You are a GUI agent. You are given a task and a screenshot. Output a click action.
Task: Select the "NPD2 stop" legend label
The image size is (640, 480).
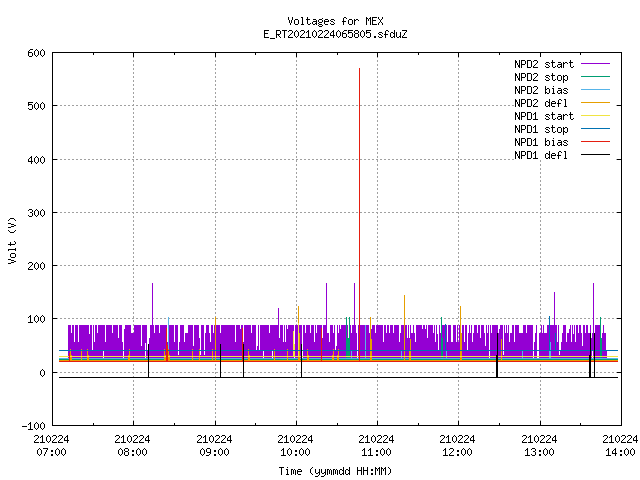[541, 77]
